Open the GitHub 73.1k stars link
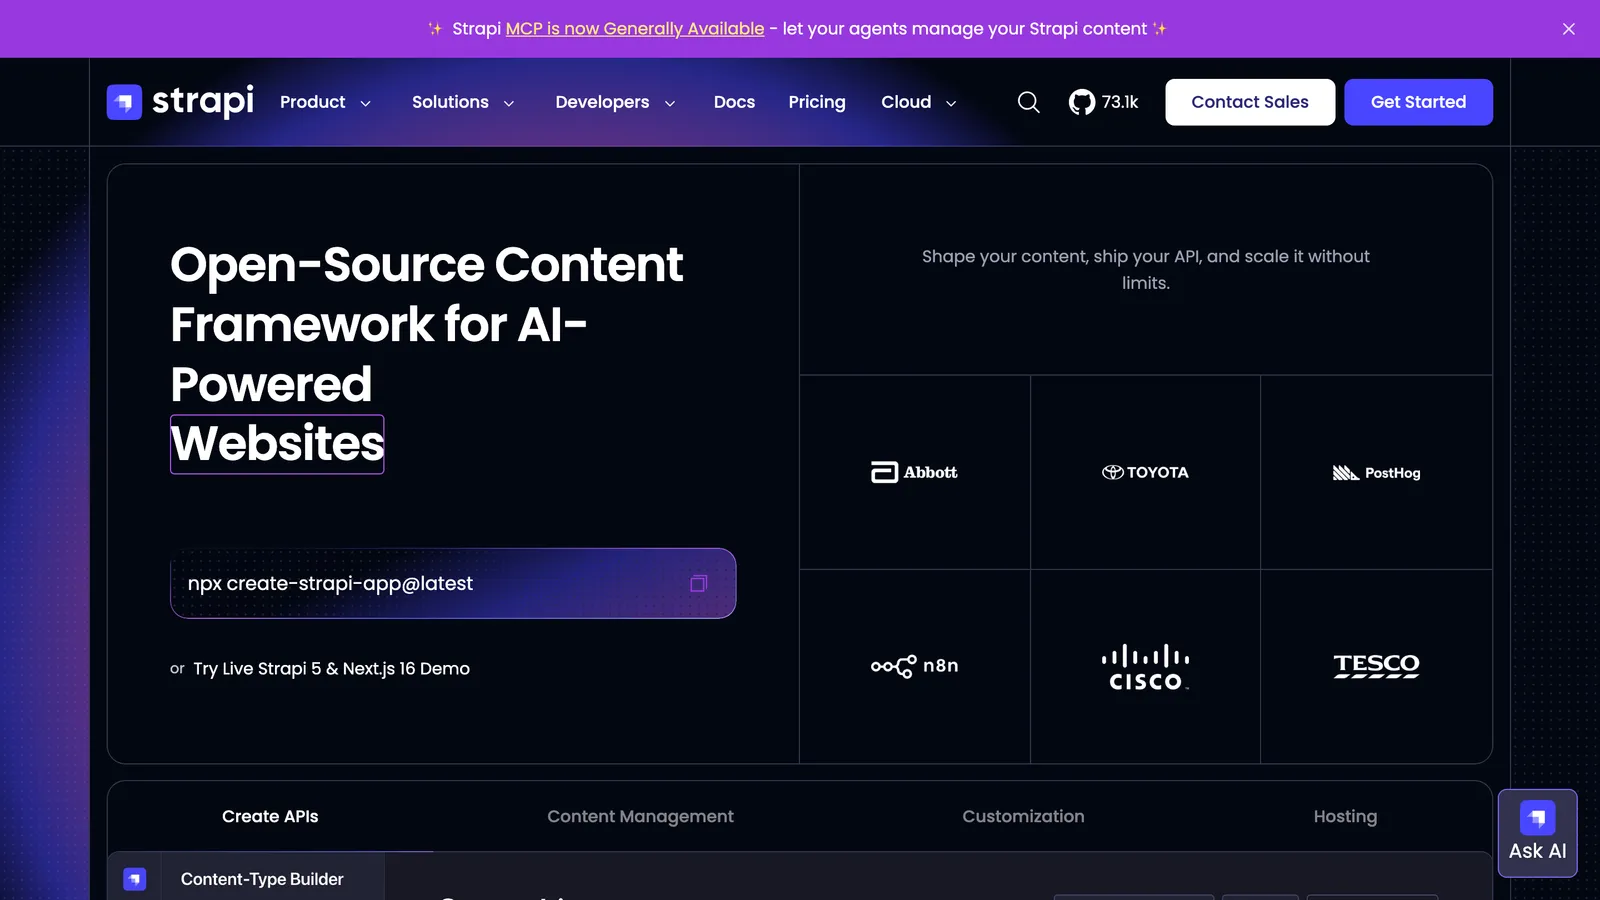 (x=1103, y=102)
